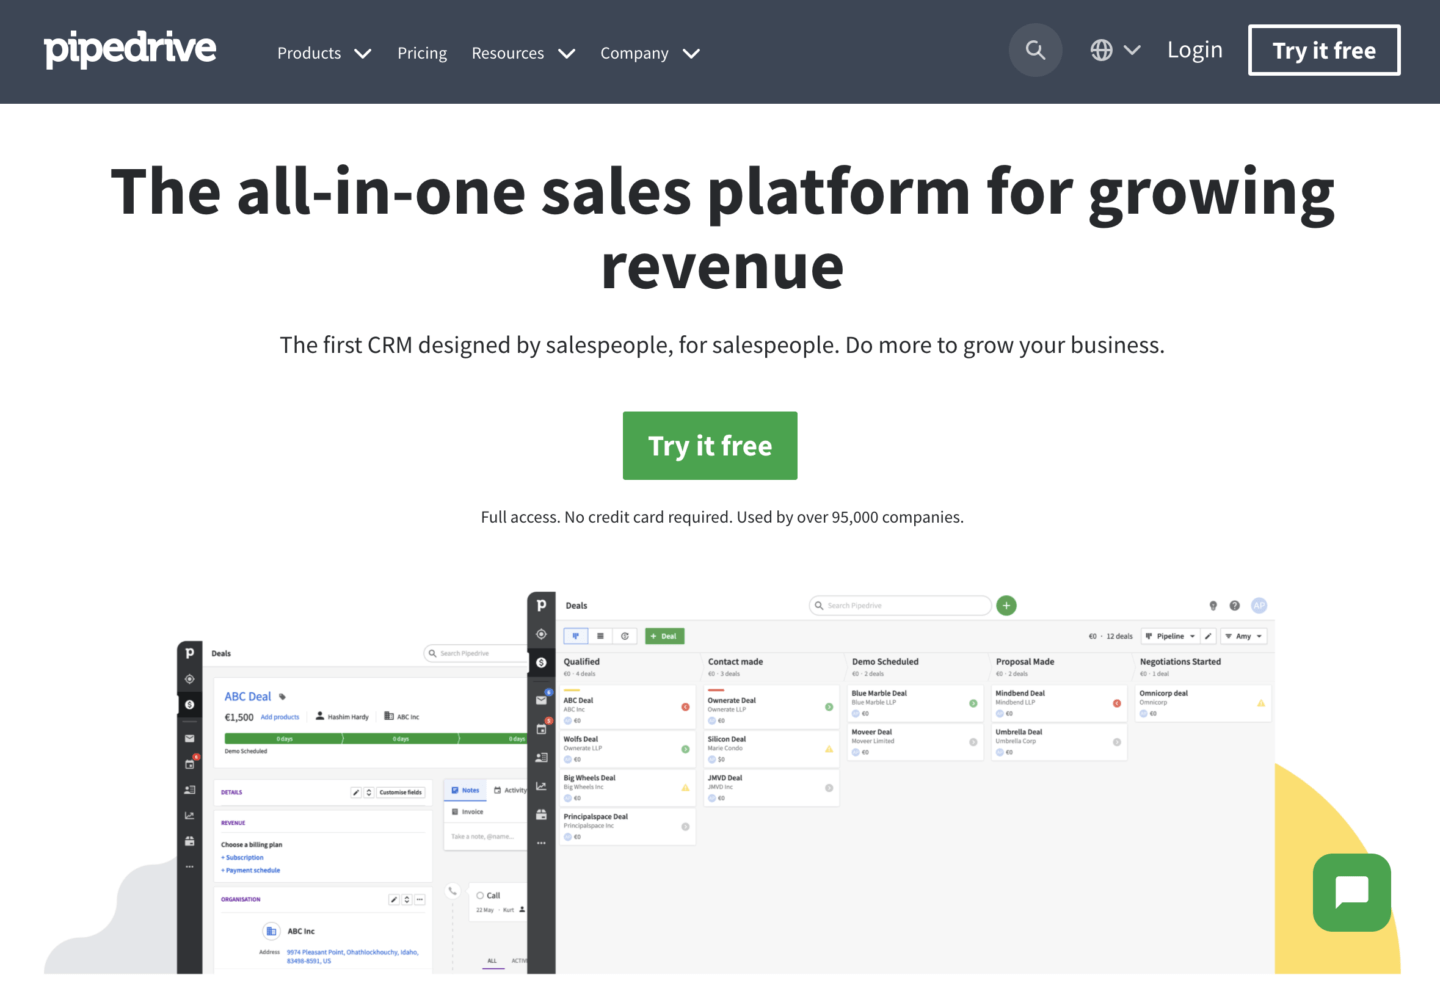Open the Mail icon in pipeline mockup sidebar
This screenshot has width=1440, height=983.
[x=541, y=700]
